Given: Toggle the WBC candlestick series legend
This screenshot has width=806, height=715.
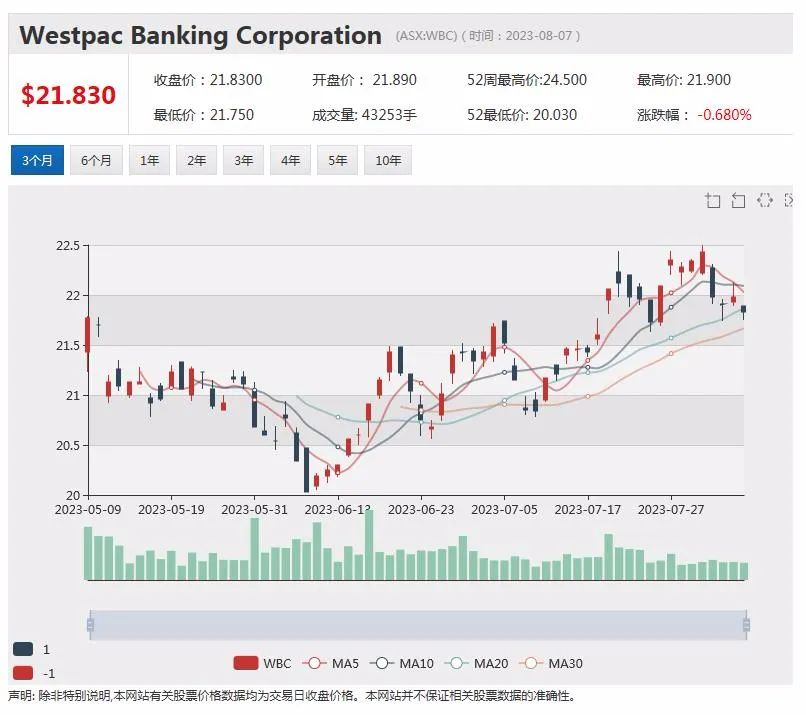Looking at the screenshot, I should click(262, 663).
